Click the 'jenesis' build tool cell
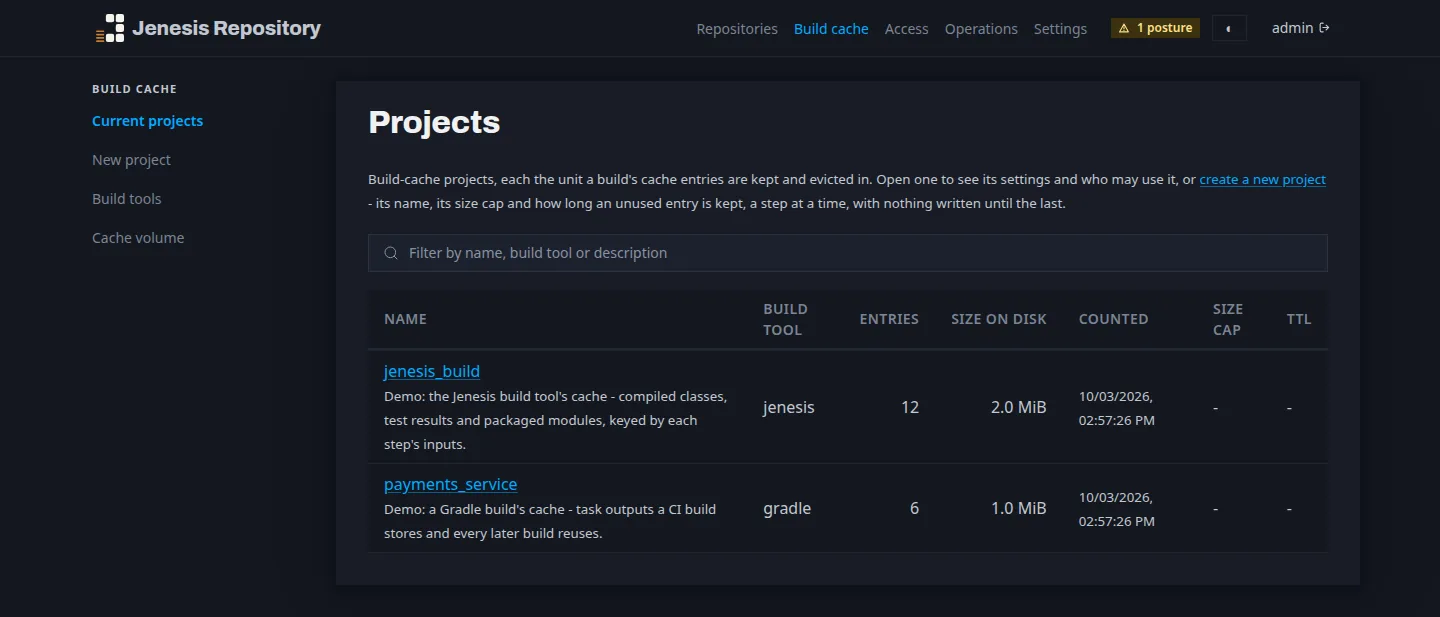Screen dimensions: 1440x617 789,408
